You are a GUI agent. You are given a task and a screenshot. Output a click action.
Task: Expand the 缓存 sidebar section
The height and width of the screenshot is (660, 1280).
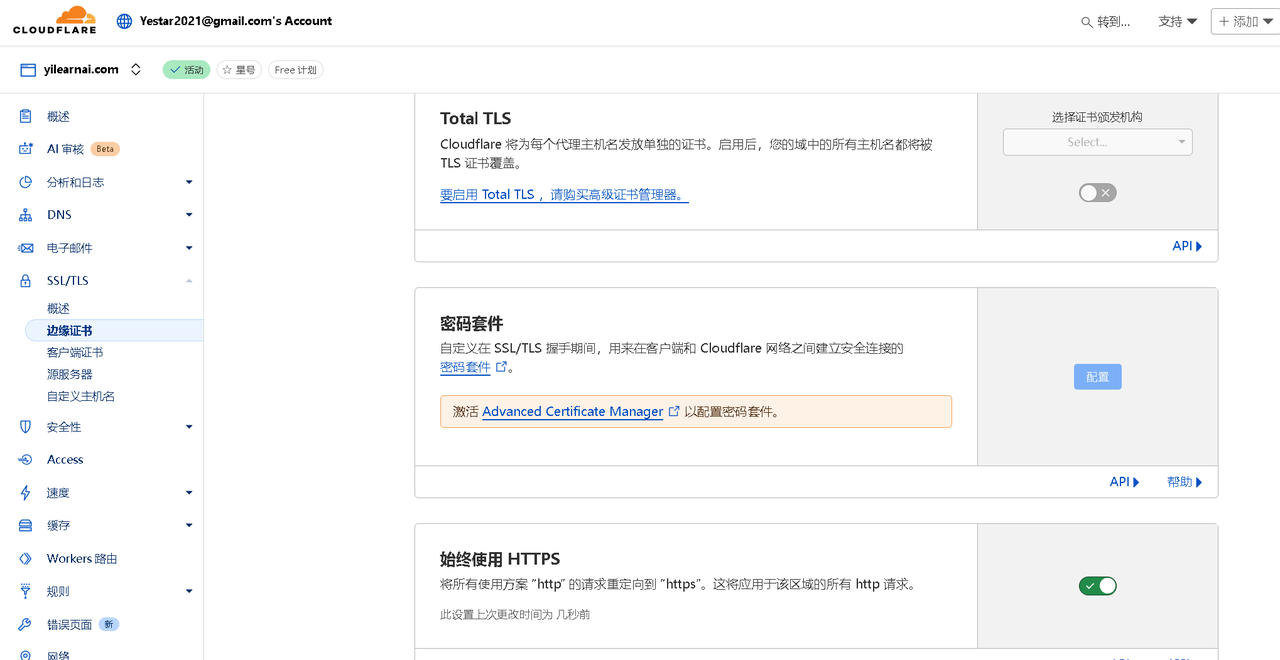click(189, 526)
